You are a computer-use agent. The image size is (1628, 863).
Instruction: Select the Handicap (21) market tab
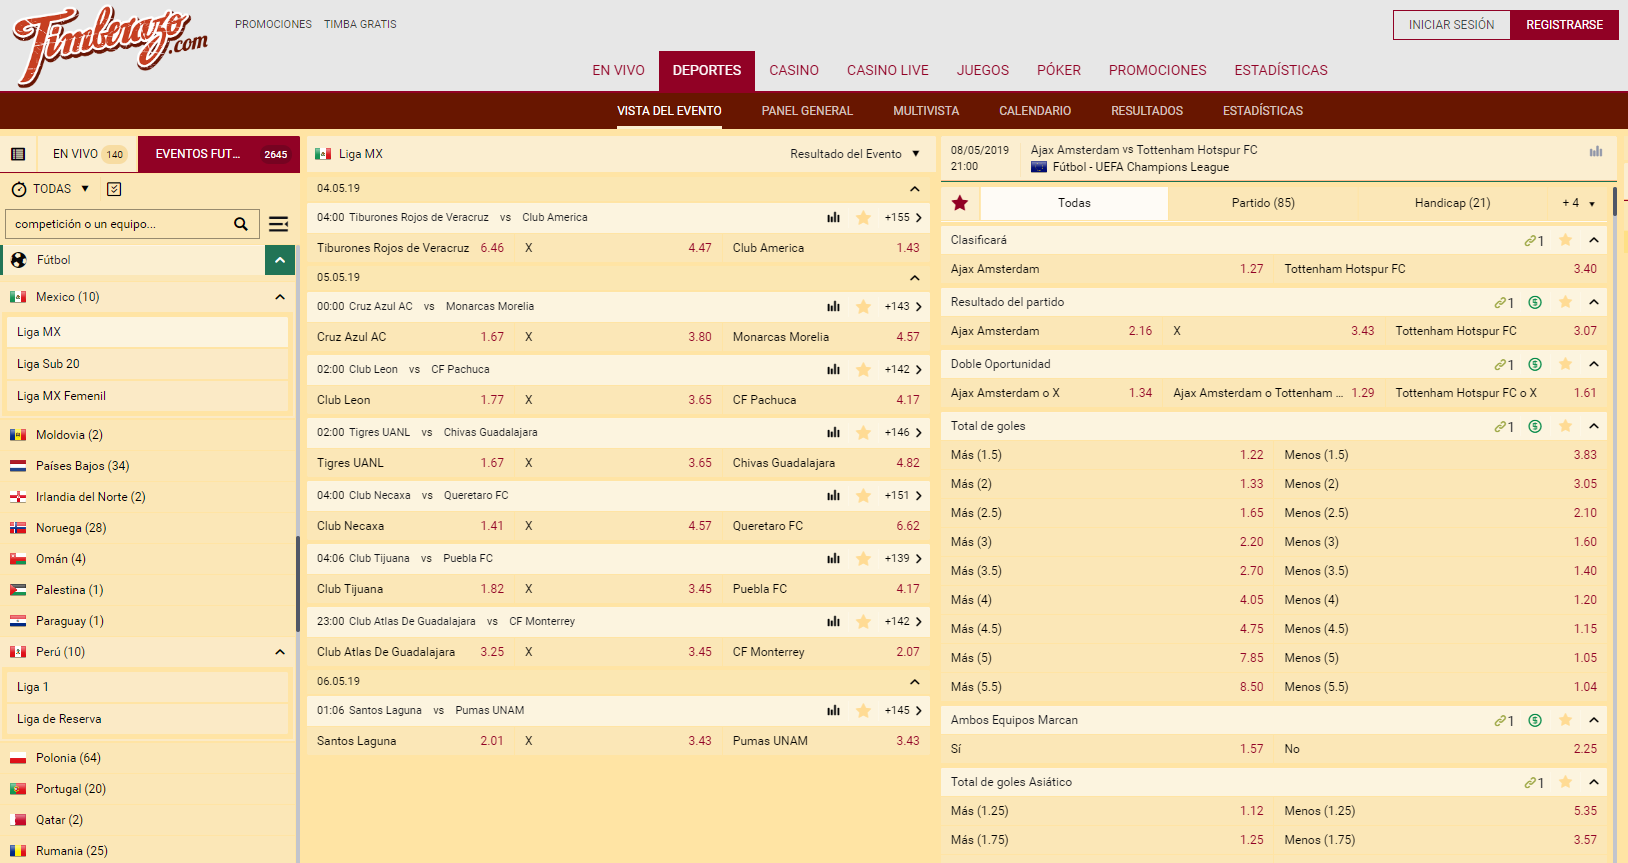coord(1452,203)
